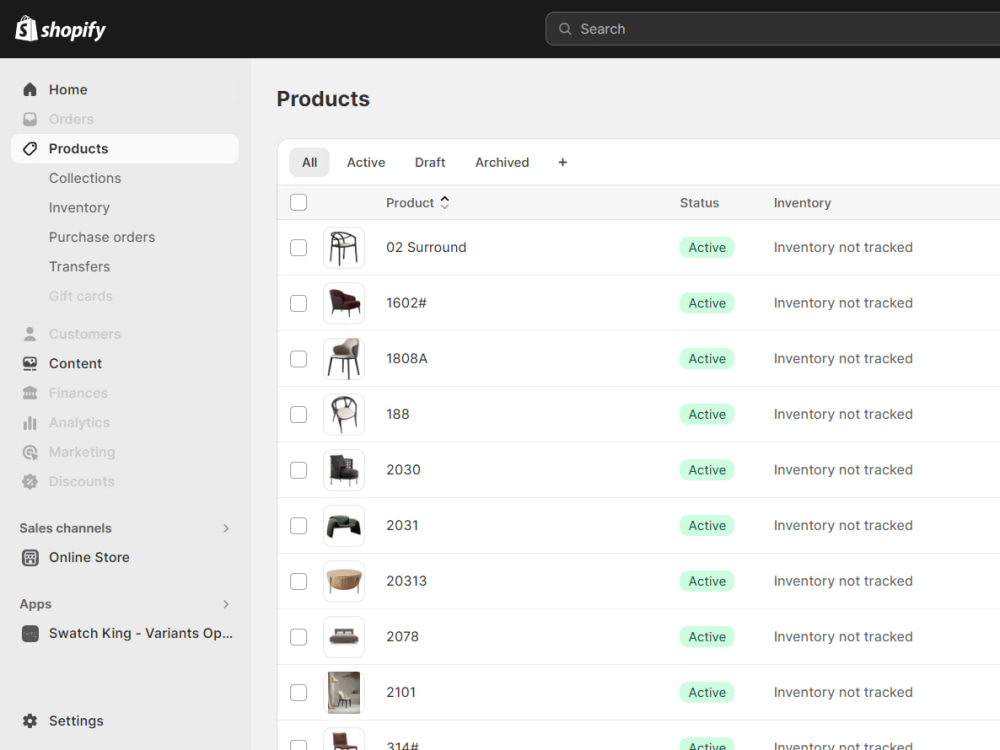Check the select-all products checkbox
The width and height of the screenshot is (1000, 750).
coord(298,202)
